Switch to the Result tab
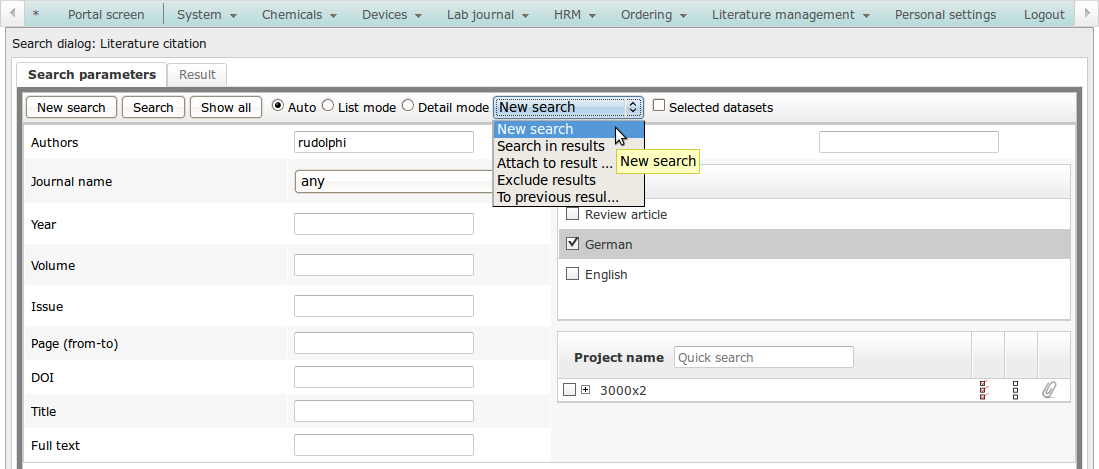 click(197, 74)
